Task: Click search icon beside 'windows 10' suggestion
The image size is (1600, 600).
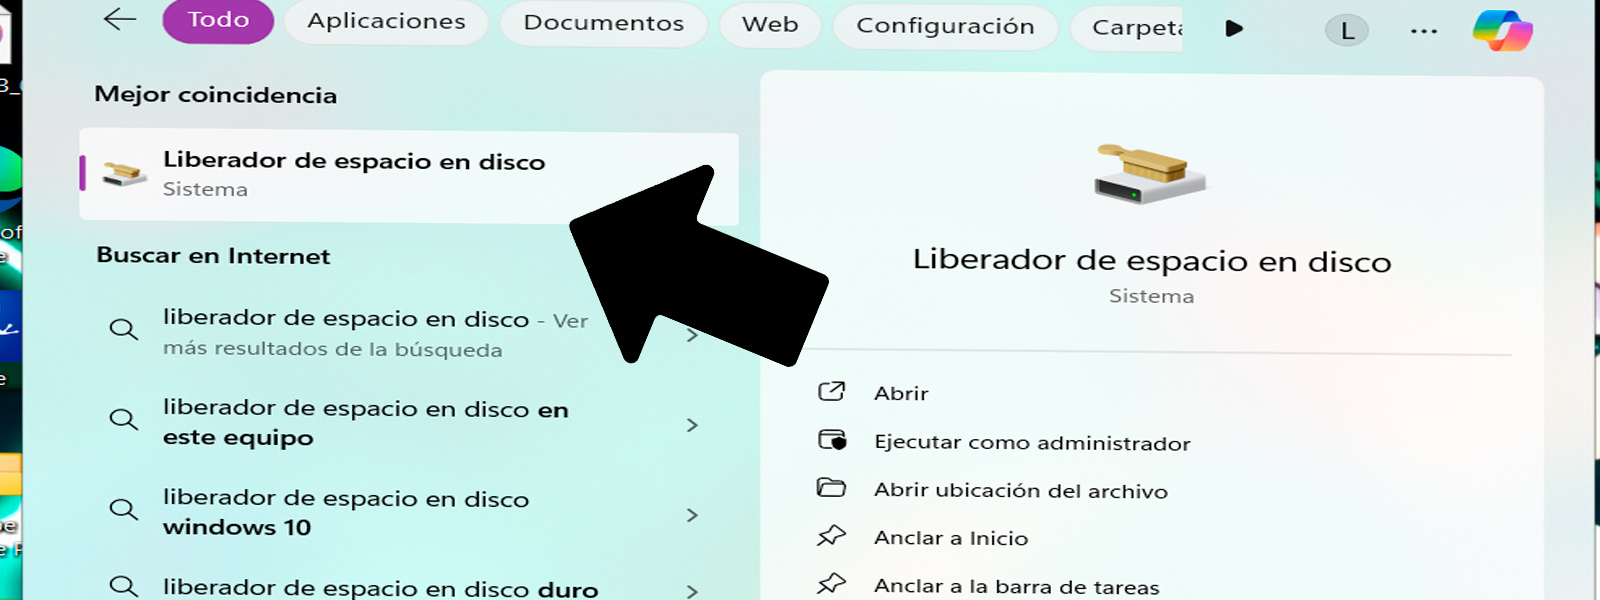Action: tap(124, 508)
